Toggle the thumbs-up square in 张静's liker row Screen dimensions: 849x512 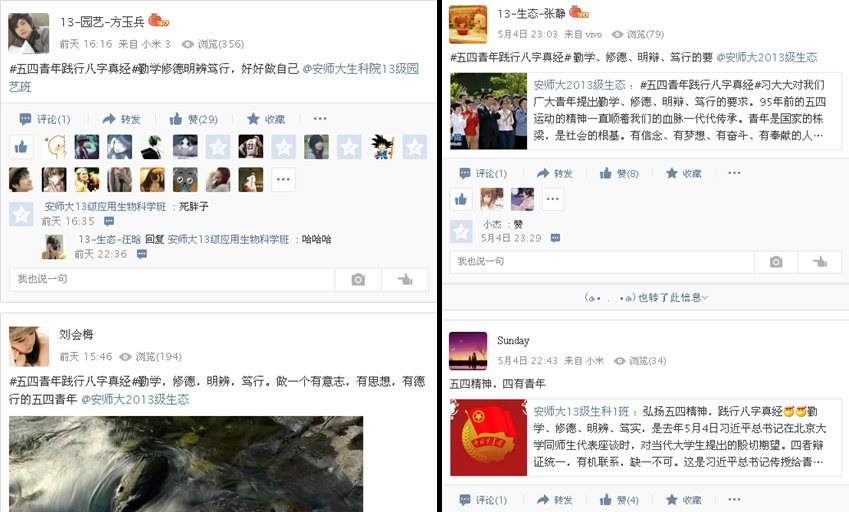(x=461, y=200)
